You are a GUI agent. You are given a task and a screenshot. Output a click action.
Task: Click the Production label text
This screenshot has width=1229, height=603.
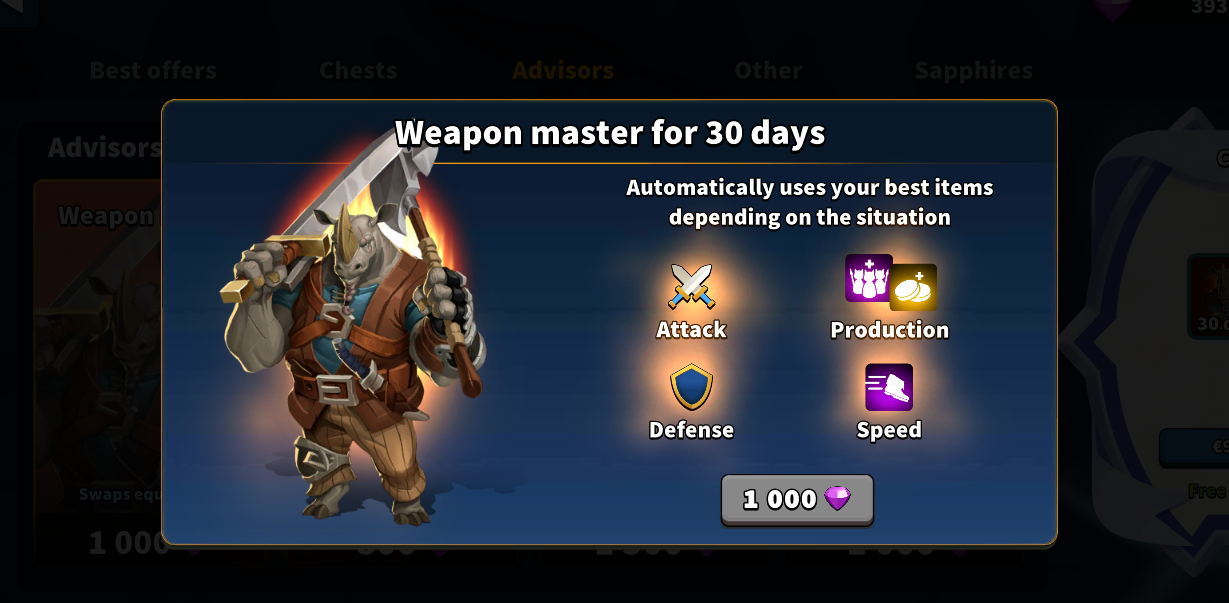[890, 330]
